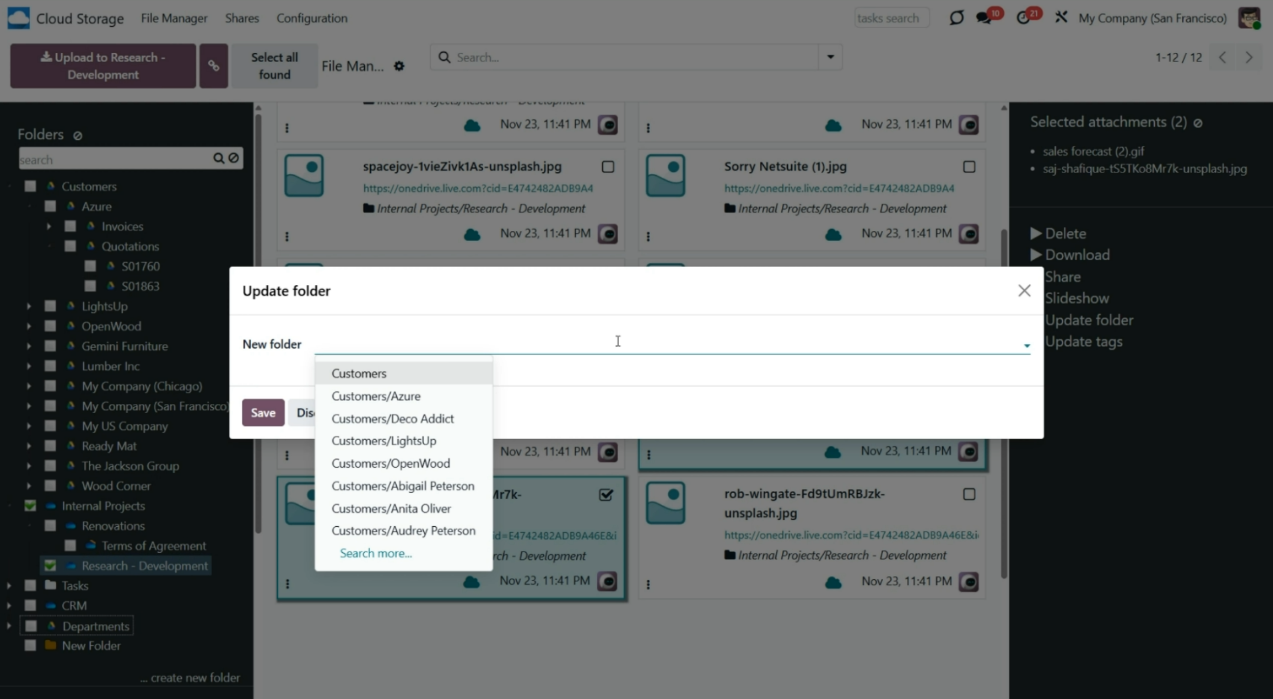The height and width of the screenshot is (699, 1273).
Task: Click the link icon button beside Upload
Action: (x=213, y=66)
